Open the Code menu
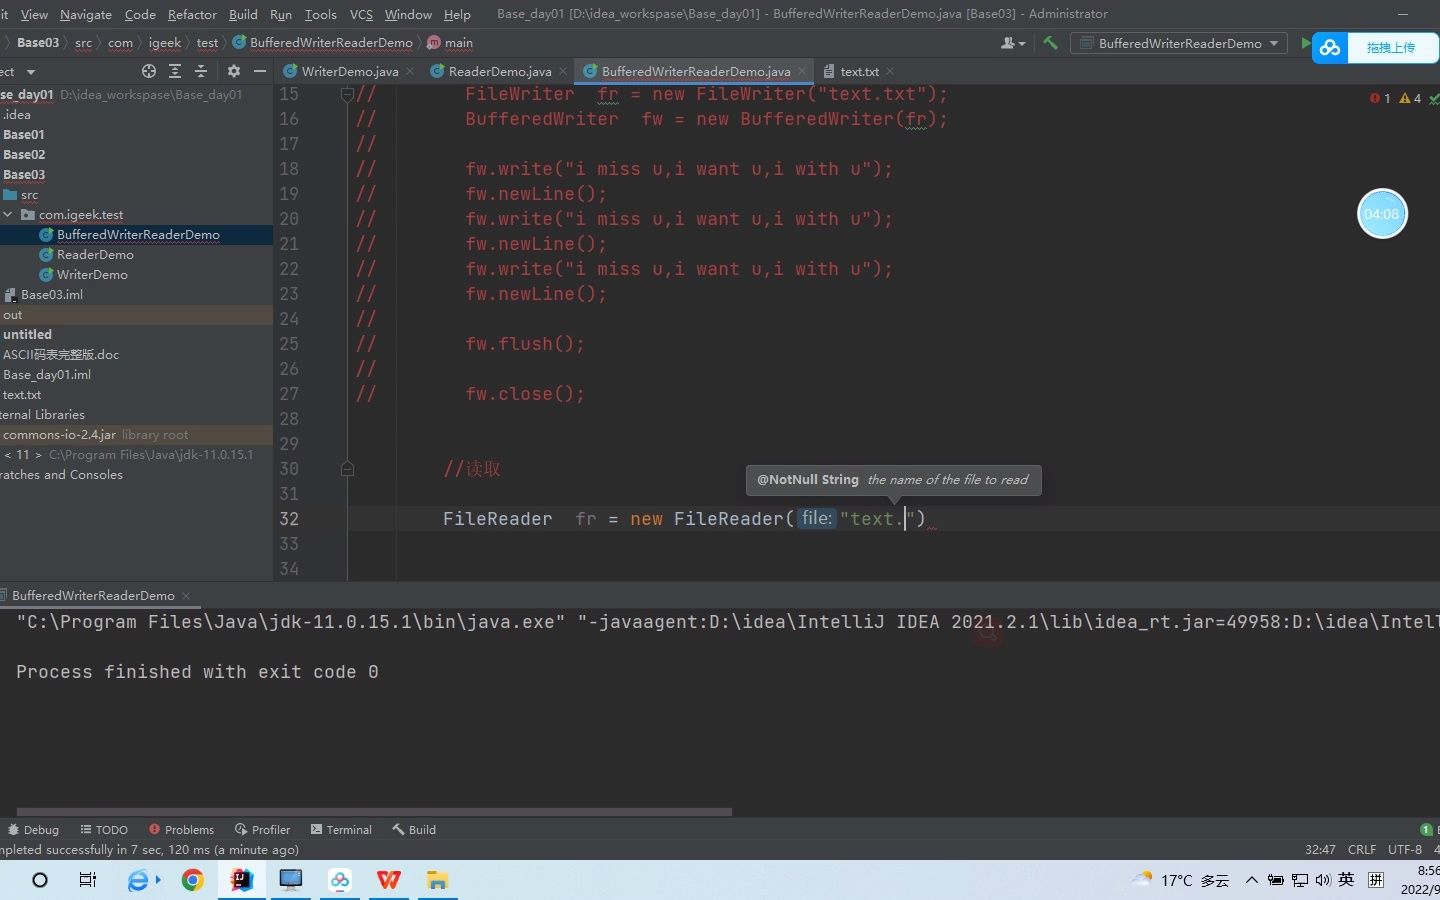 [x=140, y=14]
